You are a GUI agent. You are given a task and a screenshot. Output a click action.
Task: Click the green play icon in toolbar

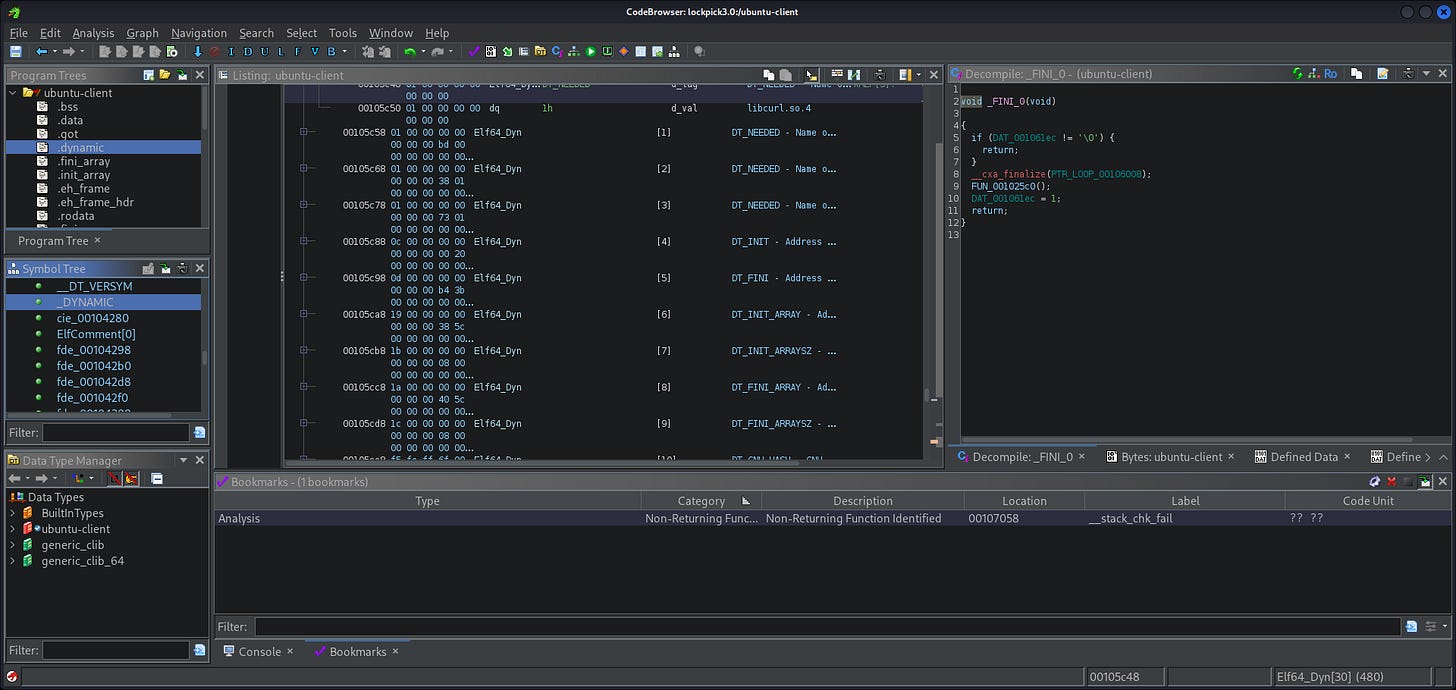(x=590, y=51)
